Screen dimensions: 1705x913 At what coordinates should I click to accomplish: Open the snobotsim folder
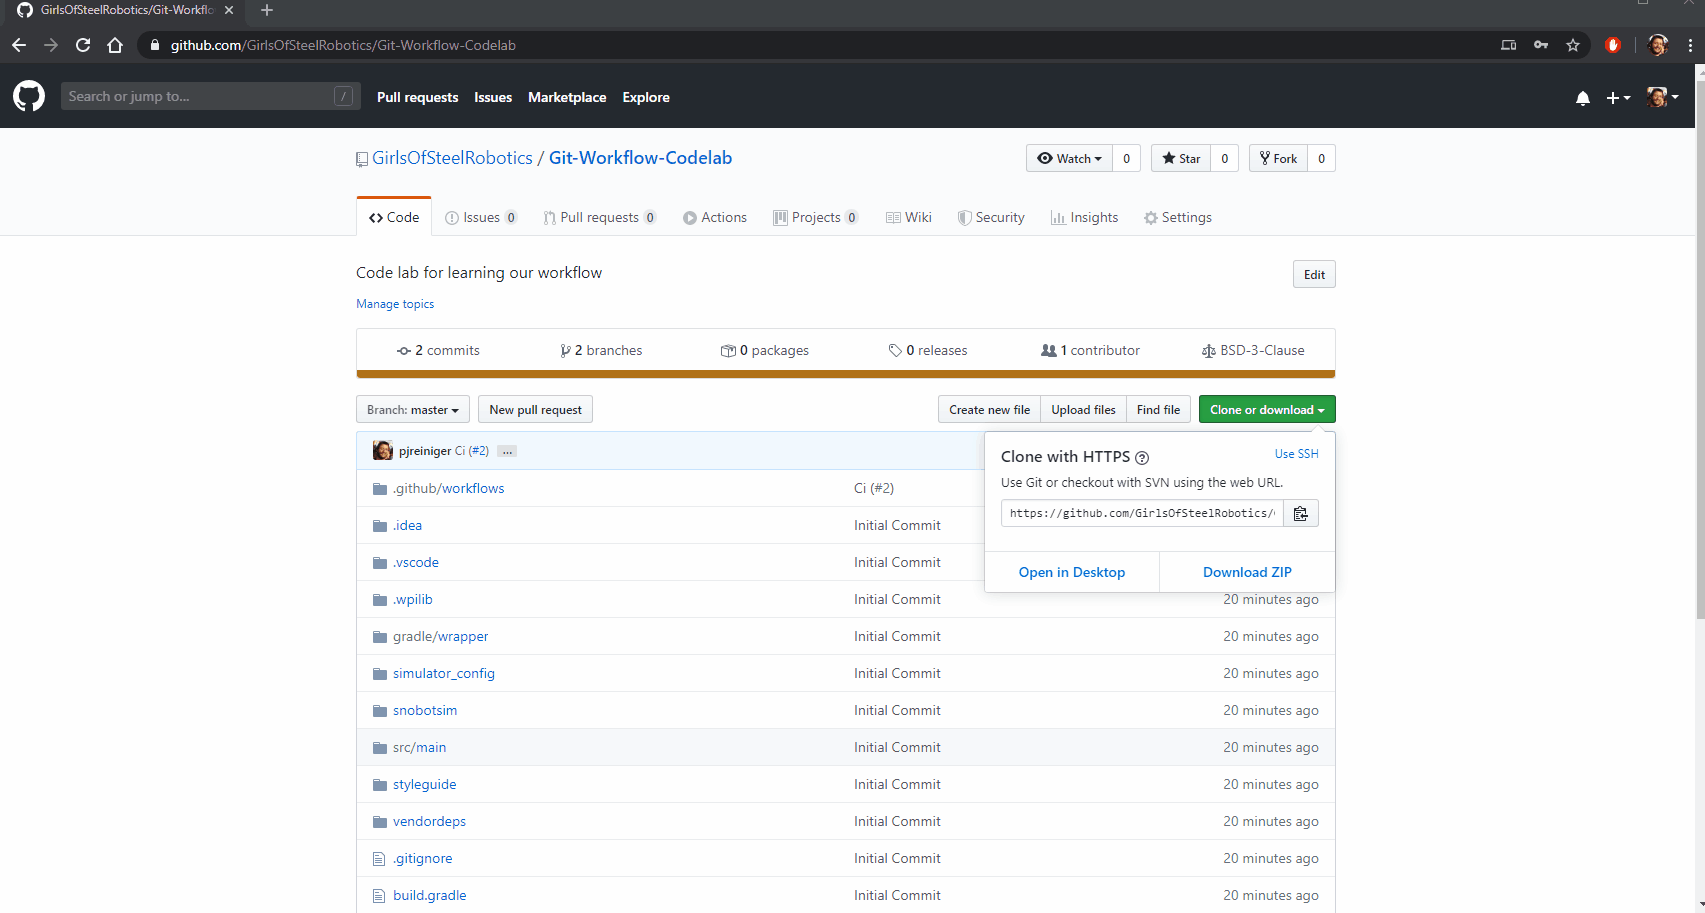click(425, 710)
